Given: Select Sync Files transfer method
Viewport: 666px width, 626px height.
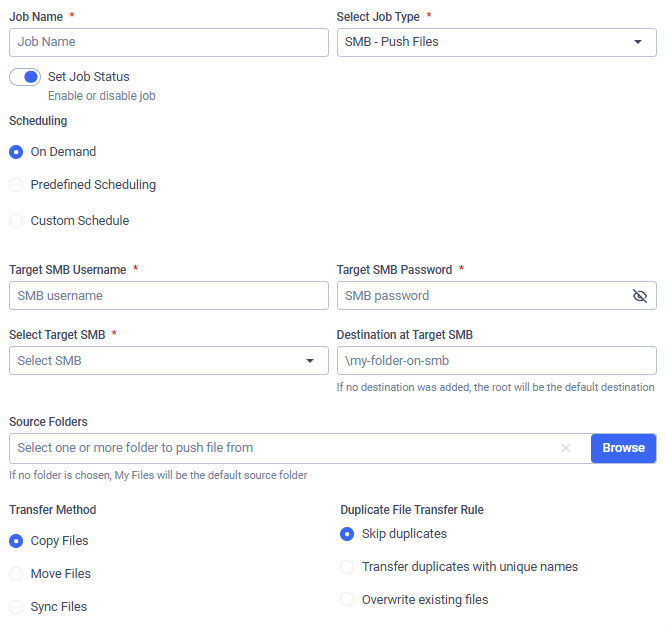Looking at the screenshot, I should pyautogui.click(x=16, y=607).
